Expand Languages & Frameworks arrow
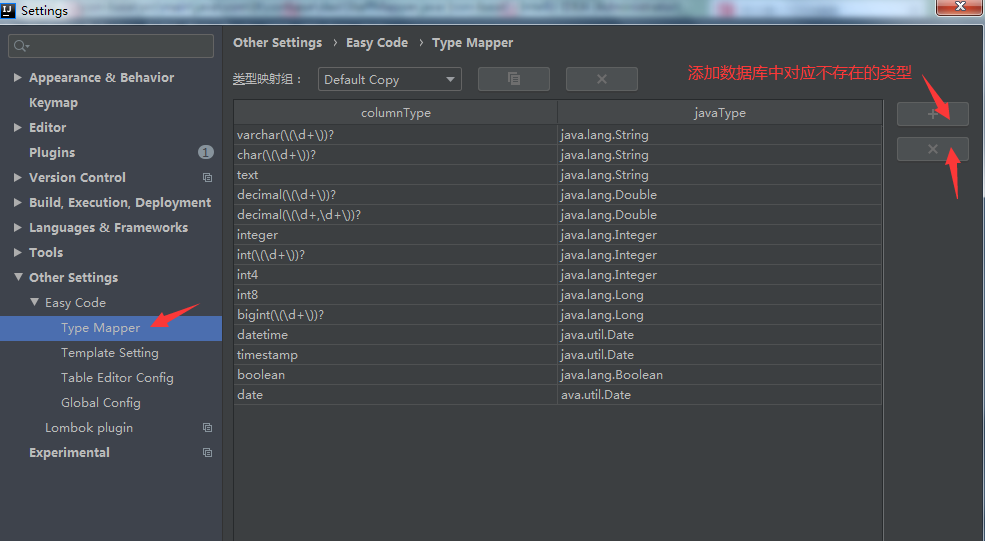 click(18, 227)
